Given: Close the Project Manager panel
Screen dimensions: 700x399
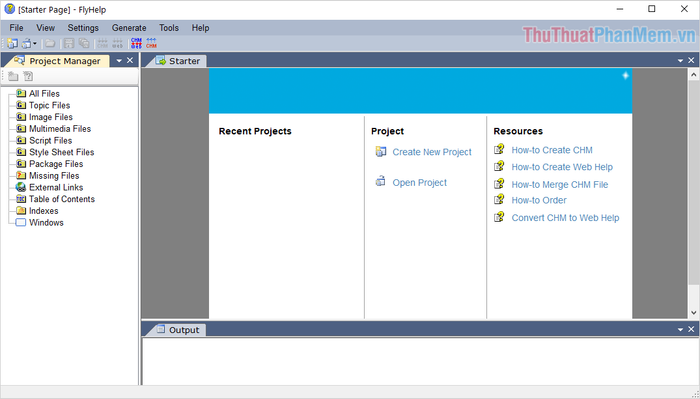Looking at the screenshot, I should point(130,60).
